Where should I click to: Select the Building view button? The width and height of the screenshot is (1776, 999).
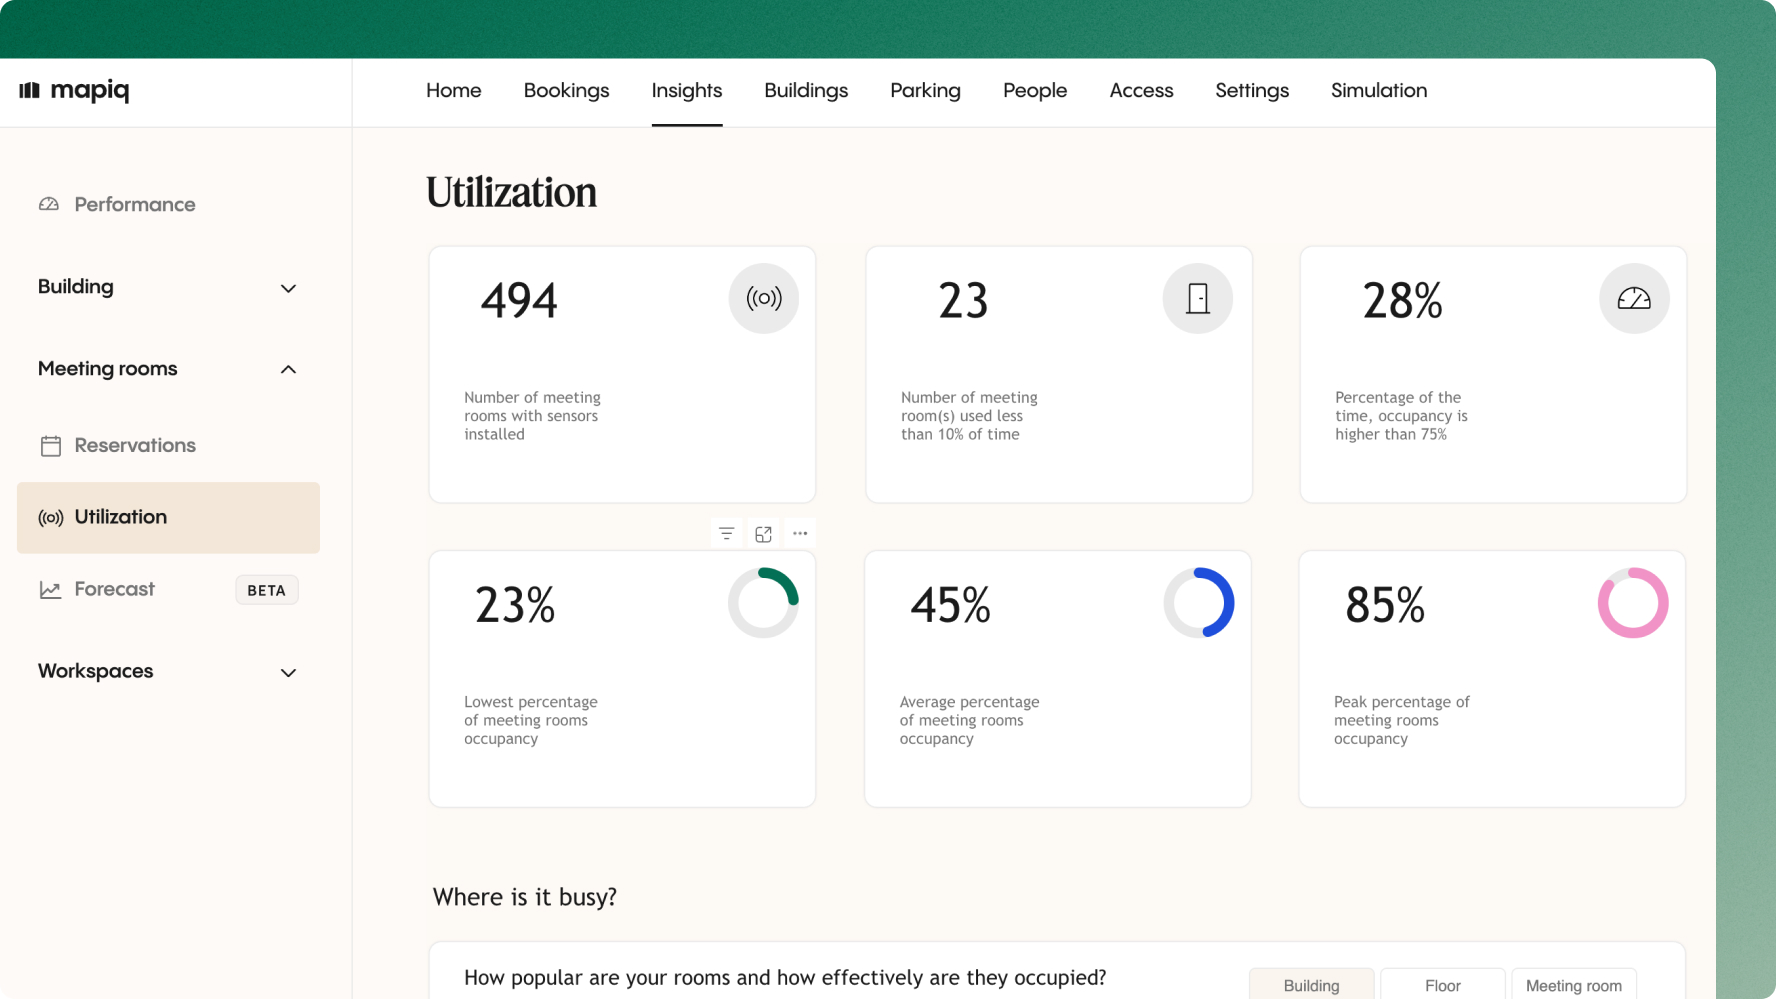[1311, 985]
